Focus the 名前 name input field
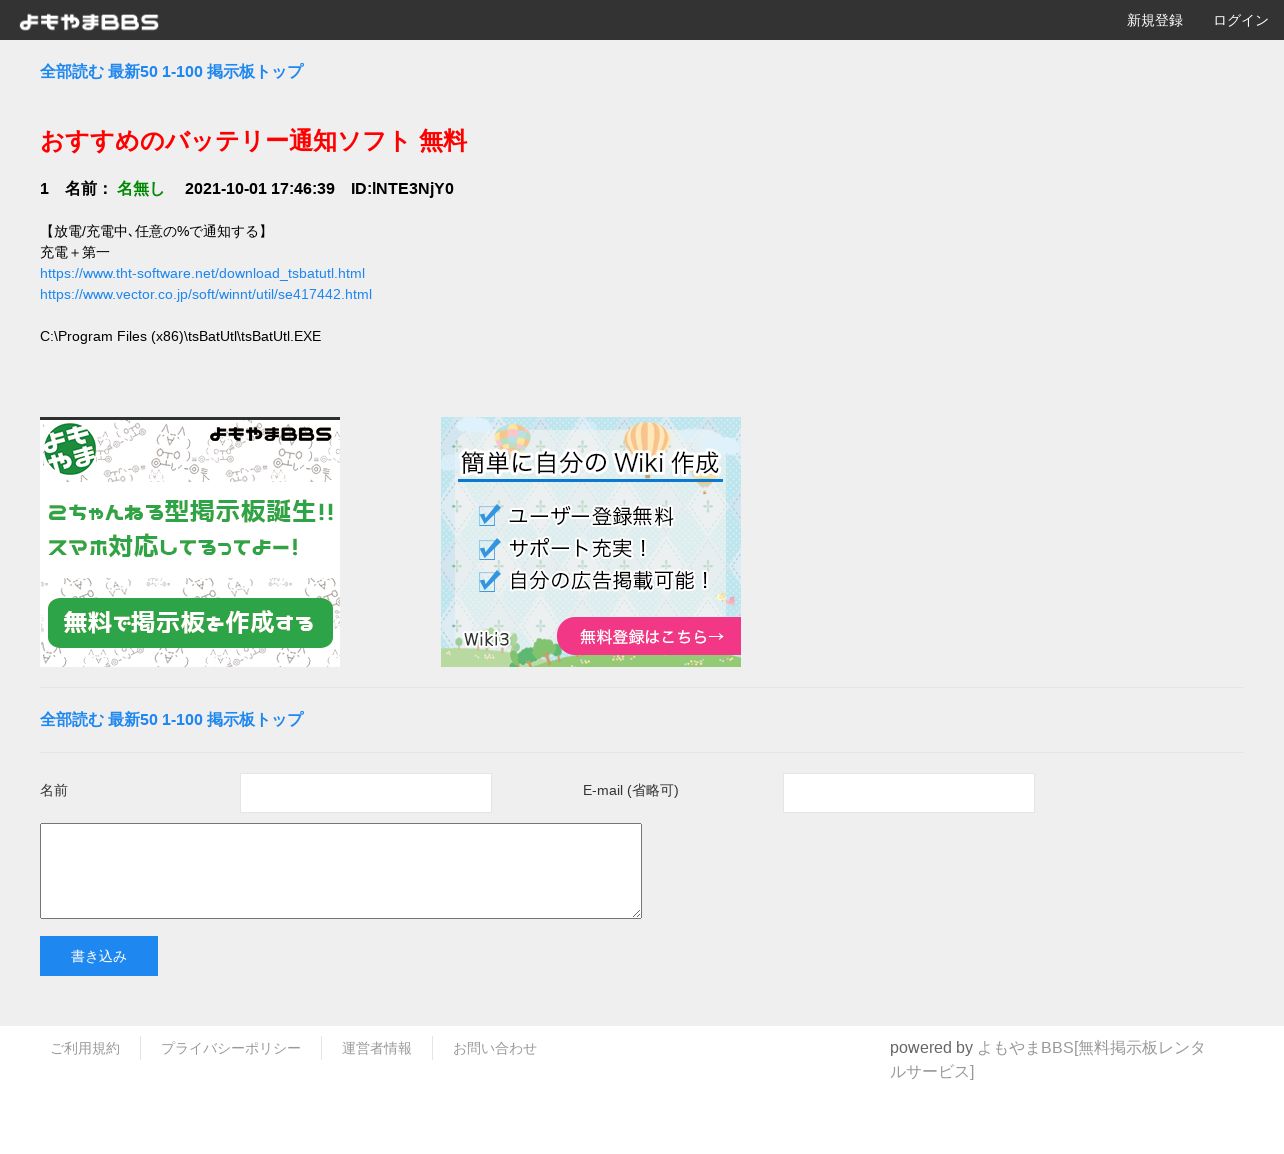The height and width of the screenshot is (1154, 1284). (x=366, y=793)
